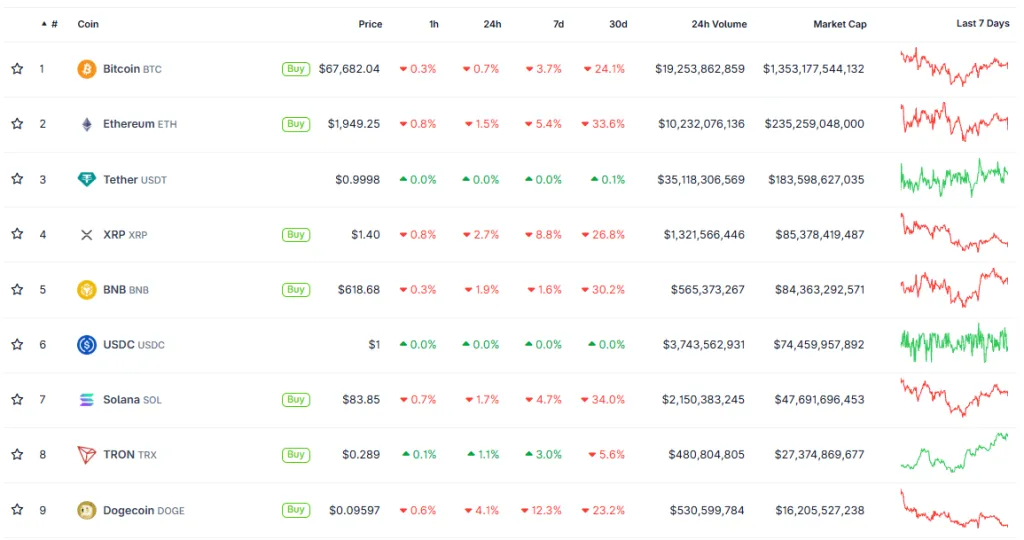Sort the table by Market Cap header

(839, 24)
